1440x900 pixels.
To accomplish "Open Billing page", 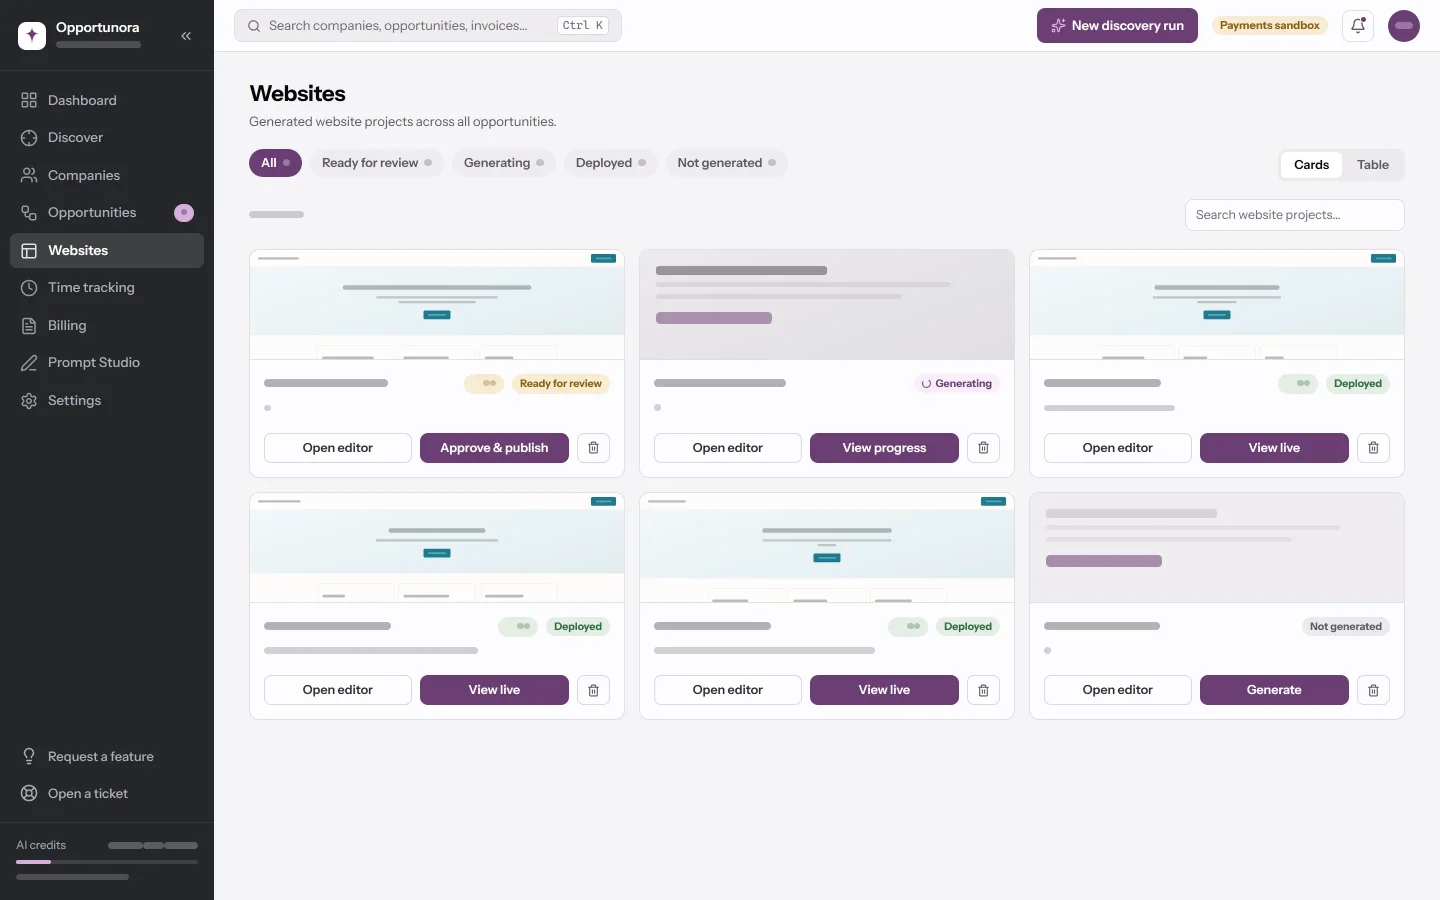I will [x=107, y=325].
